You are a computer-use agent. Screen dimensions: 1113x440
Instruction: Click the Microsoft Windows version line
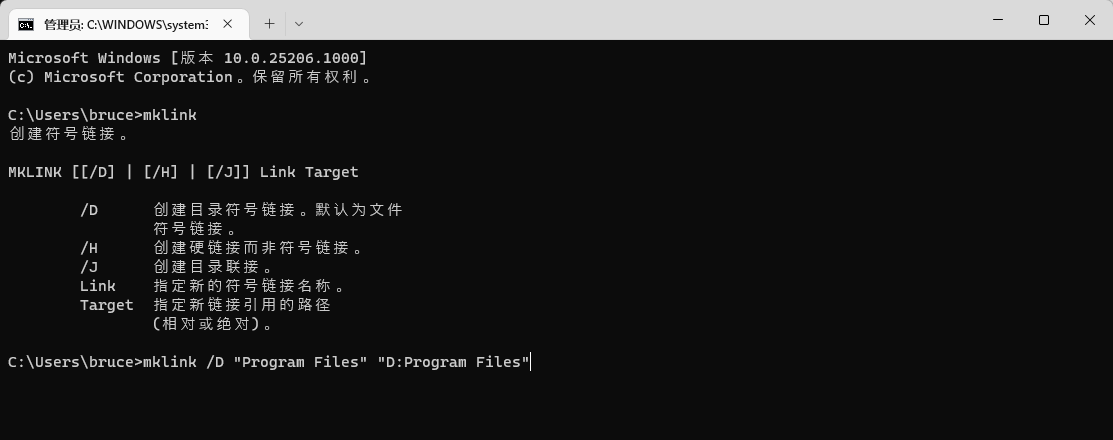point(187,58)
